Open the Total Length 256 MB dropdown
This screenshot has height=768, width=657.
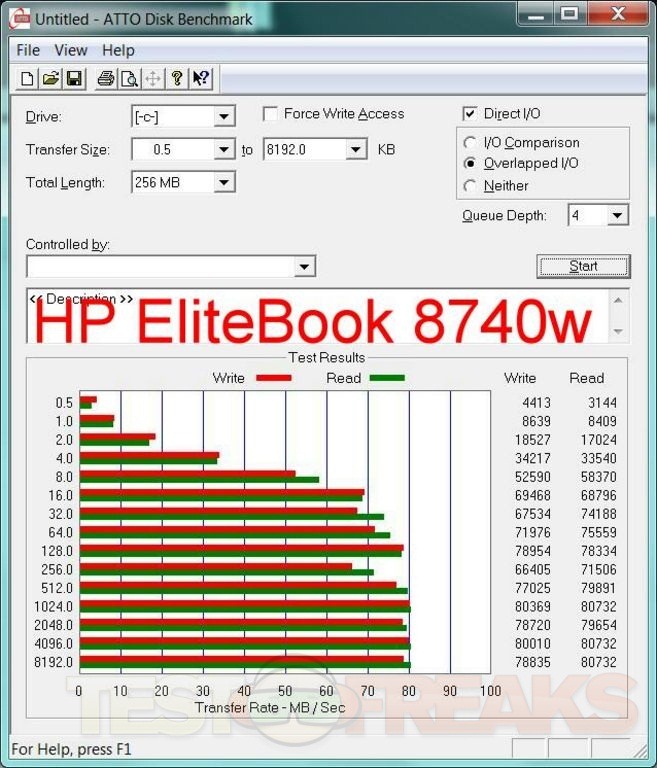(x=224, y=182)
